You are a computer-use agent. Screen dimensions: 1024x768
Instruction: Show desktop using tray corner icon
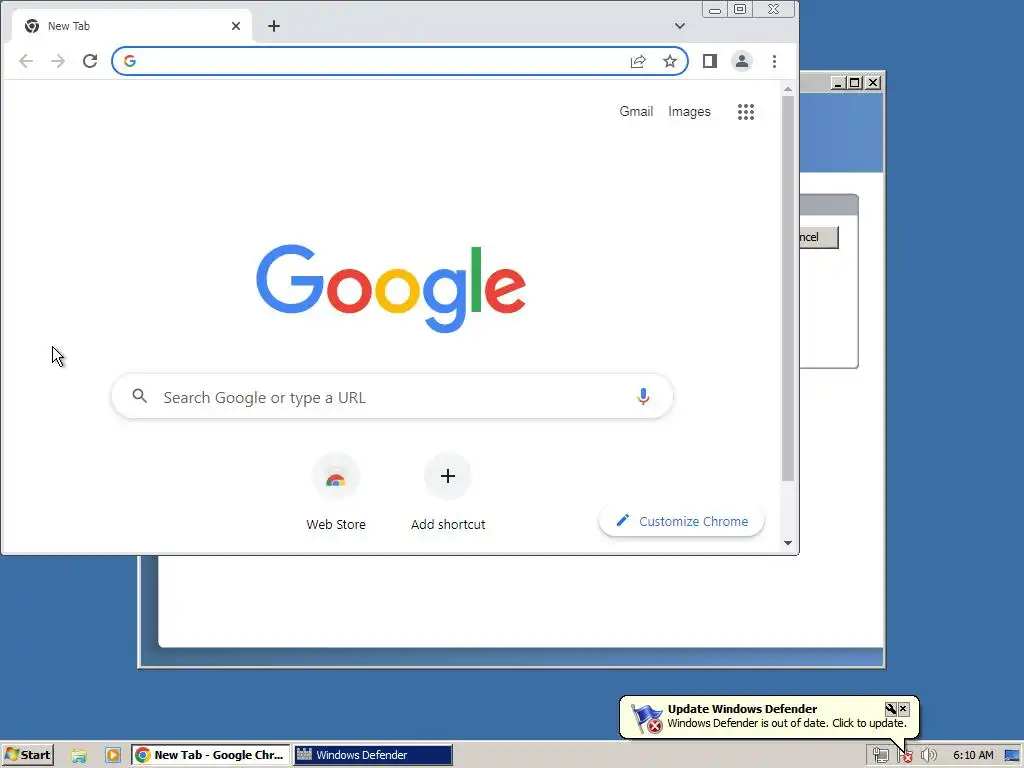click(x=1012, y=756)
